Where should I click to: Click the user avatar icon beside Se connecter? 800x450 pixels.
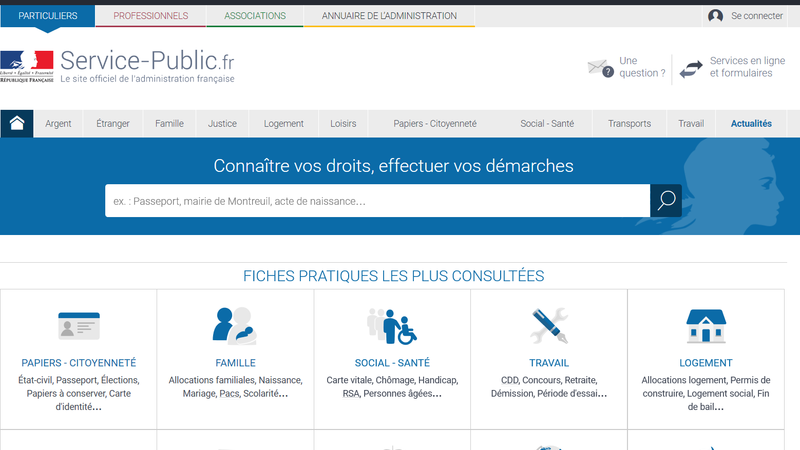(715, 16)
